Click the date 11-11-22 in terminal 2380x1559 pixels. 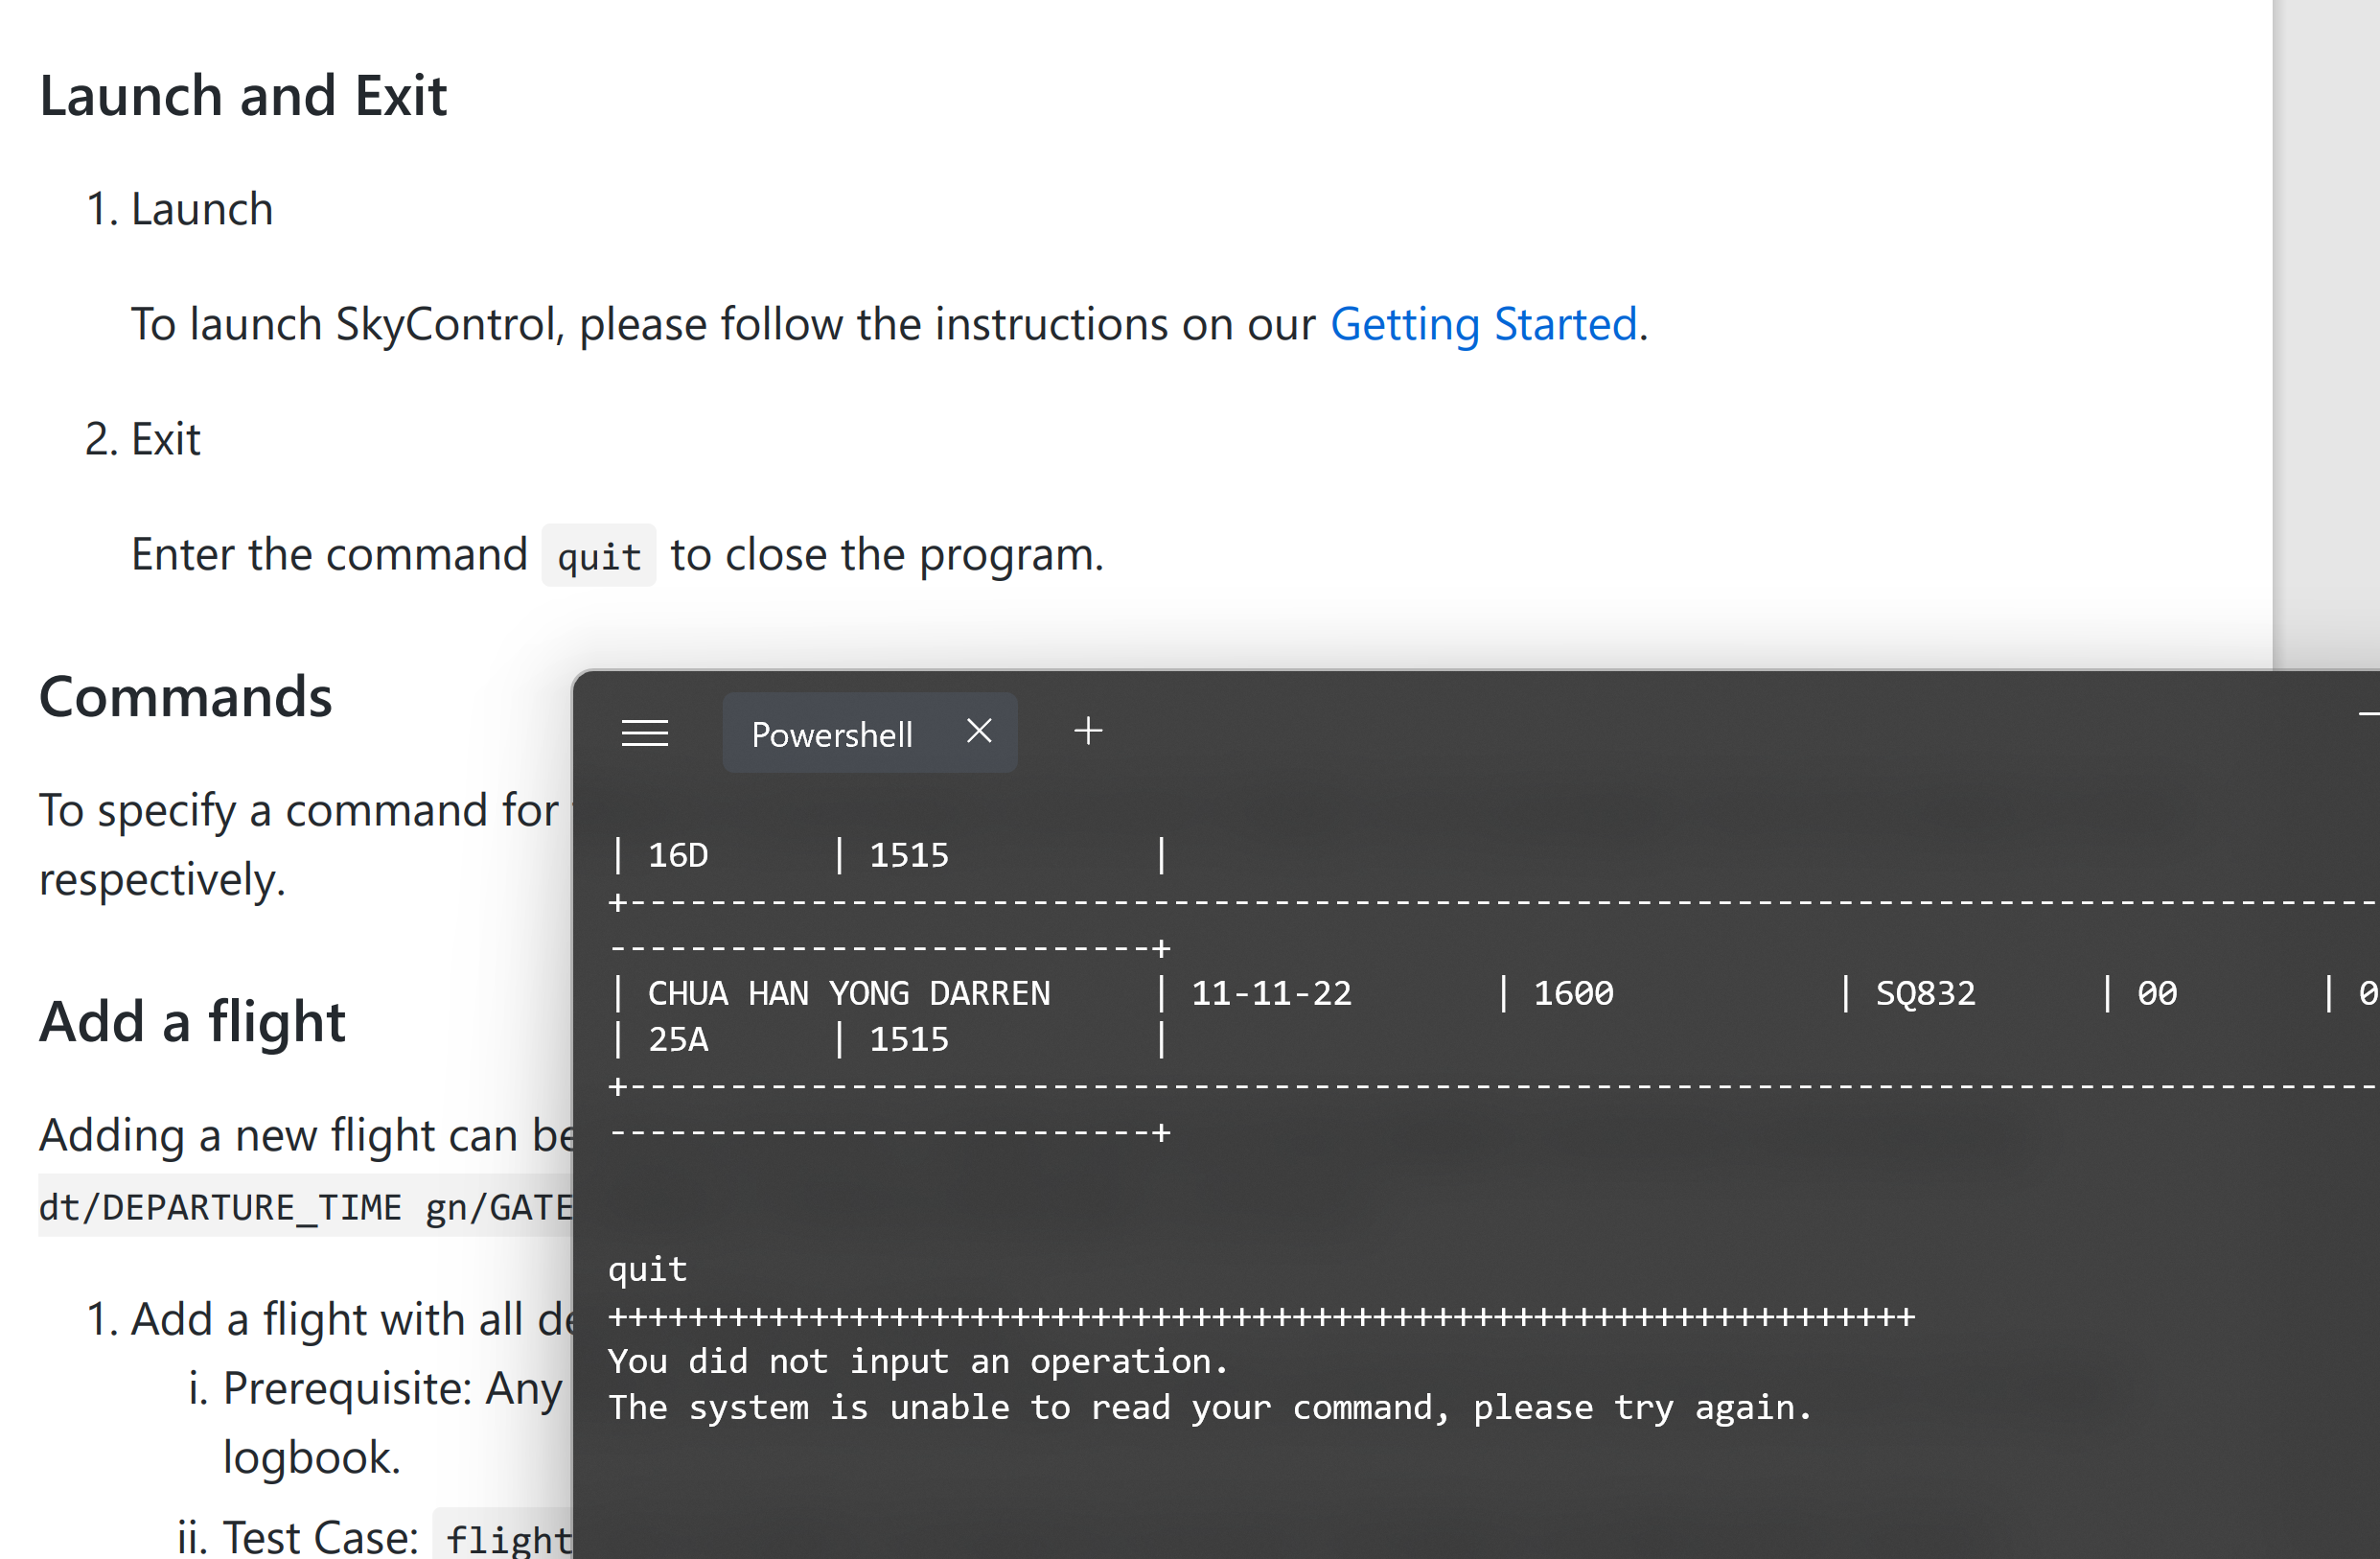1270,993
